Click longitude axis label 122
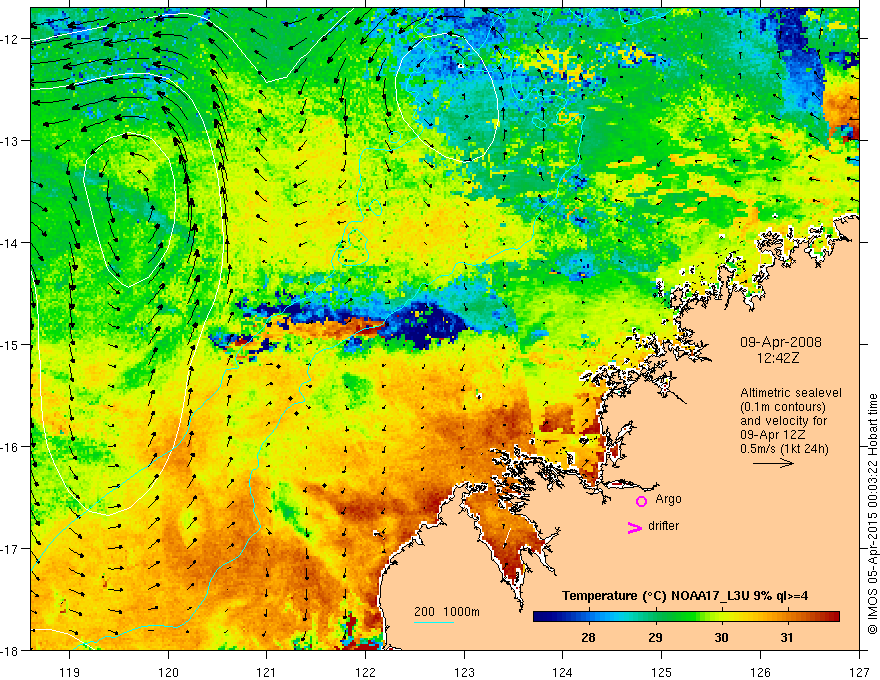 coord(365,672)
